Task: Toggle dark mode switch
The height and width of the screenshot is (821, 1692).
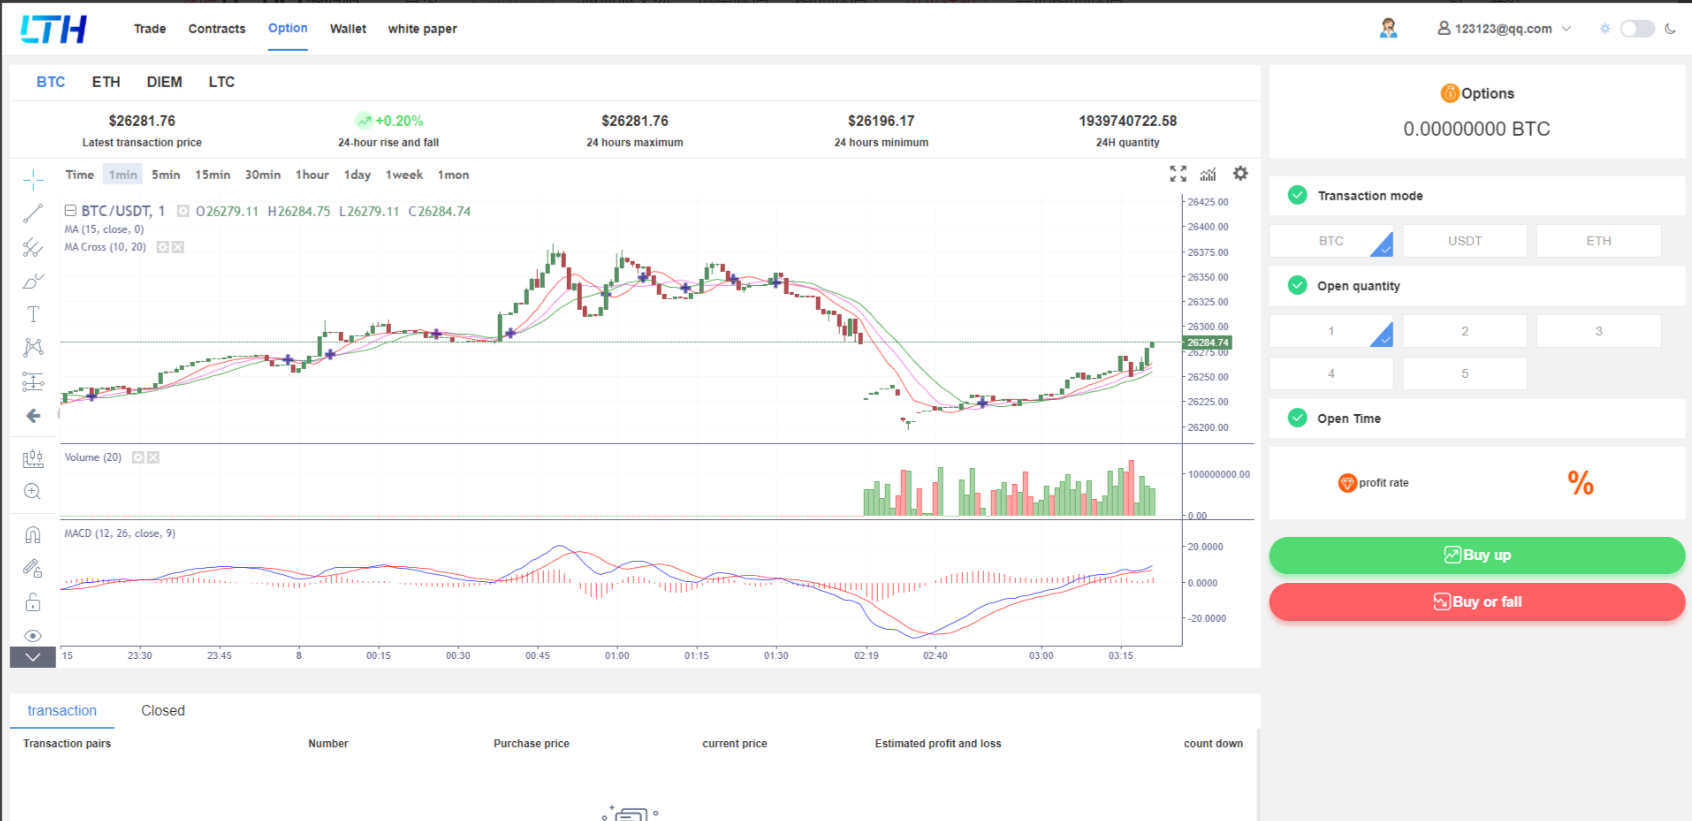Action: [1637, 29]
